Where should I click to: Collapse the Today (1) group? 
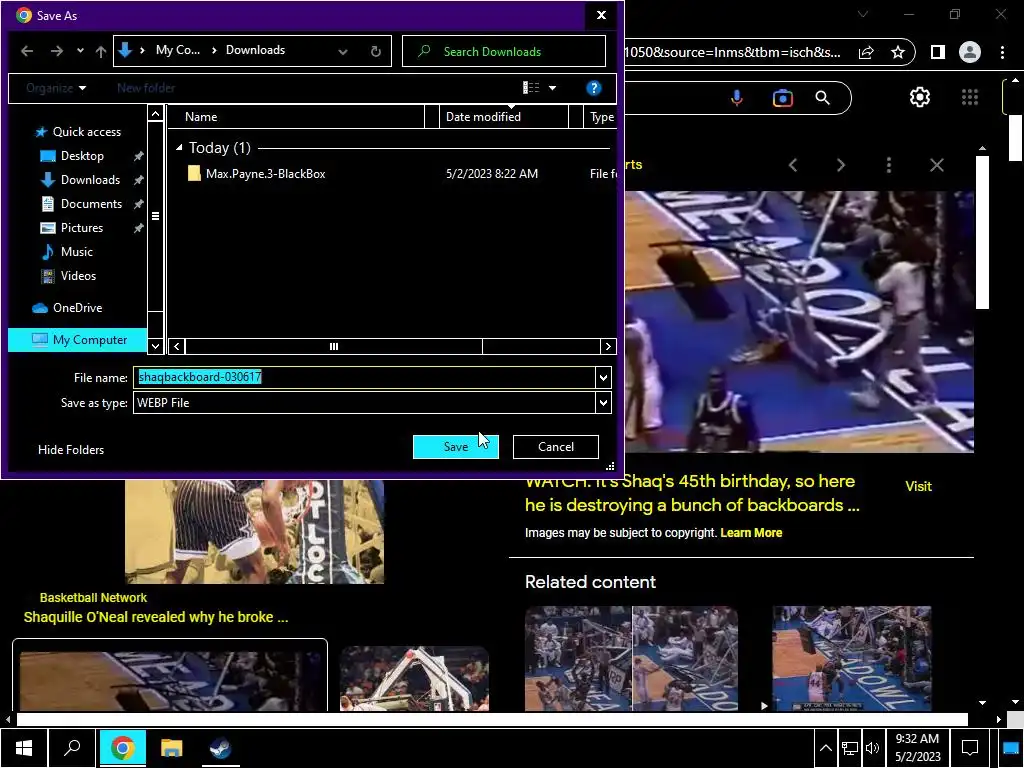[x=179, y=148]
